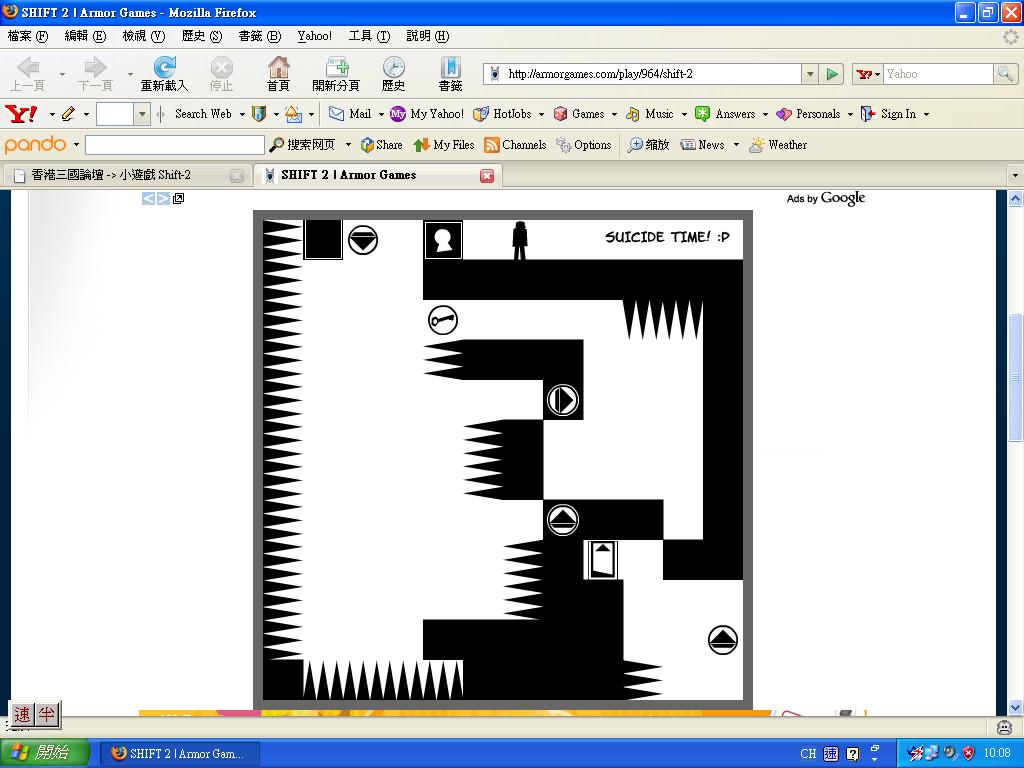
Task: Open the Bookmarks toolbar icon
Action: click(x=450, y=73)
